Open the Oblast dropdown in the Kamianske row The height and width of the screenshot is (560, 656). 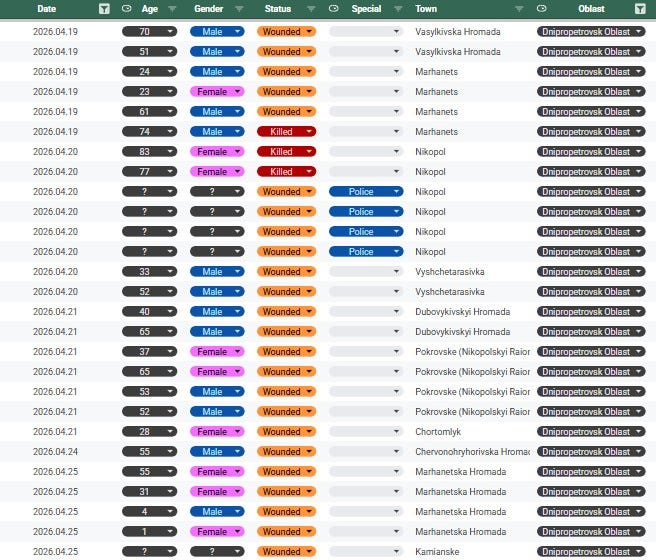[591, 552]
